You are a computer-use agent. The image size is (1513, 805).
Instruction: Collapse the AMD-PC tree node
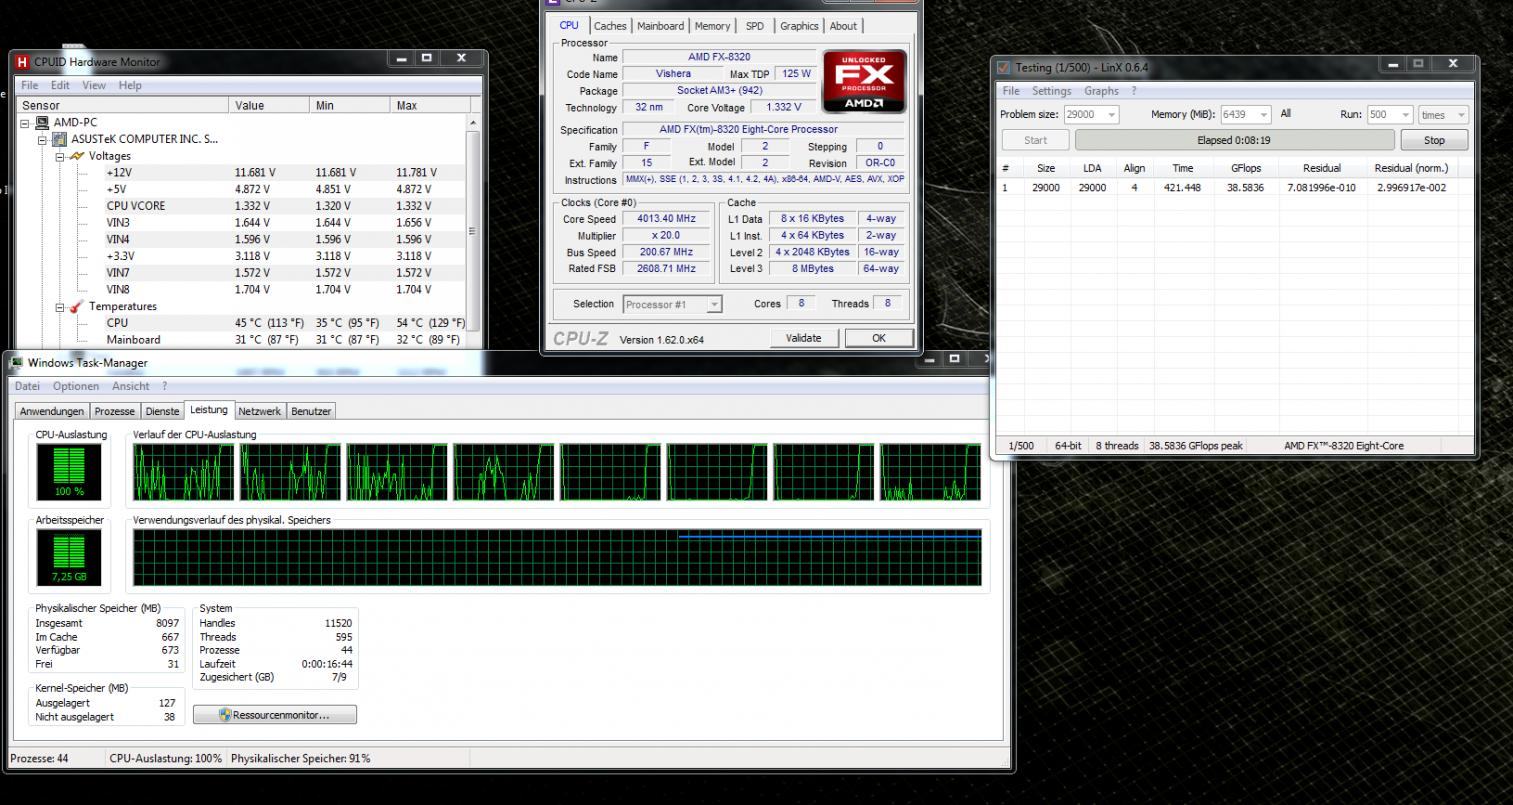pos(26,122)
